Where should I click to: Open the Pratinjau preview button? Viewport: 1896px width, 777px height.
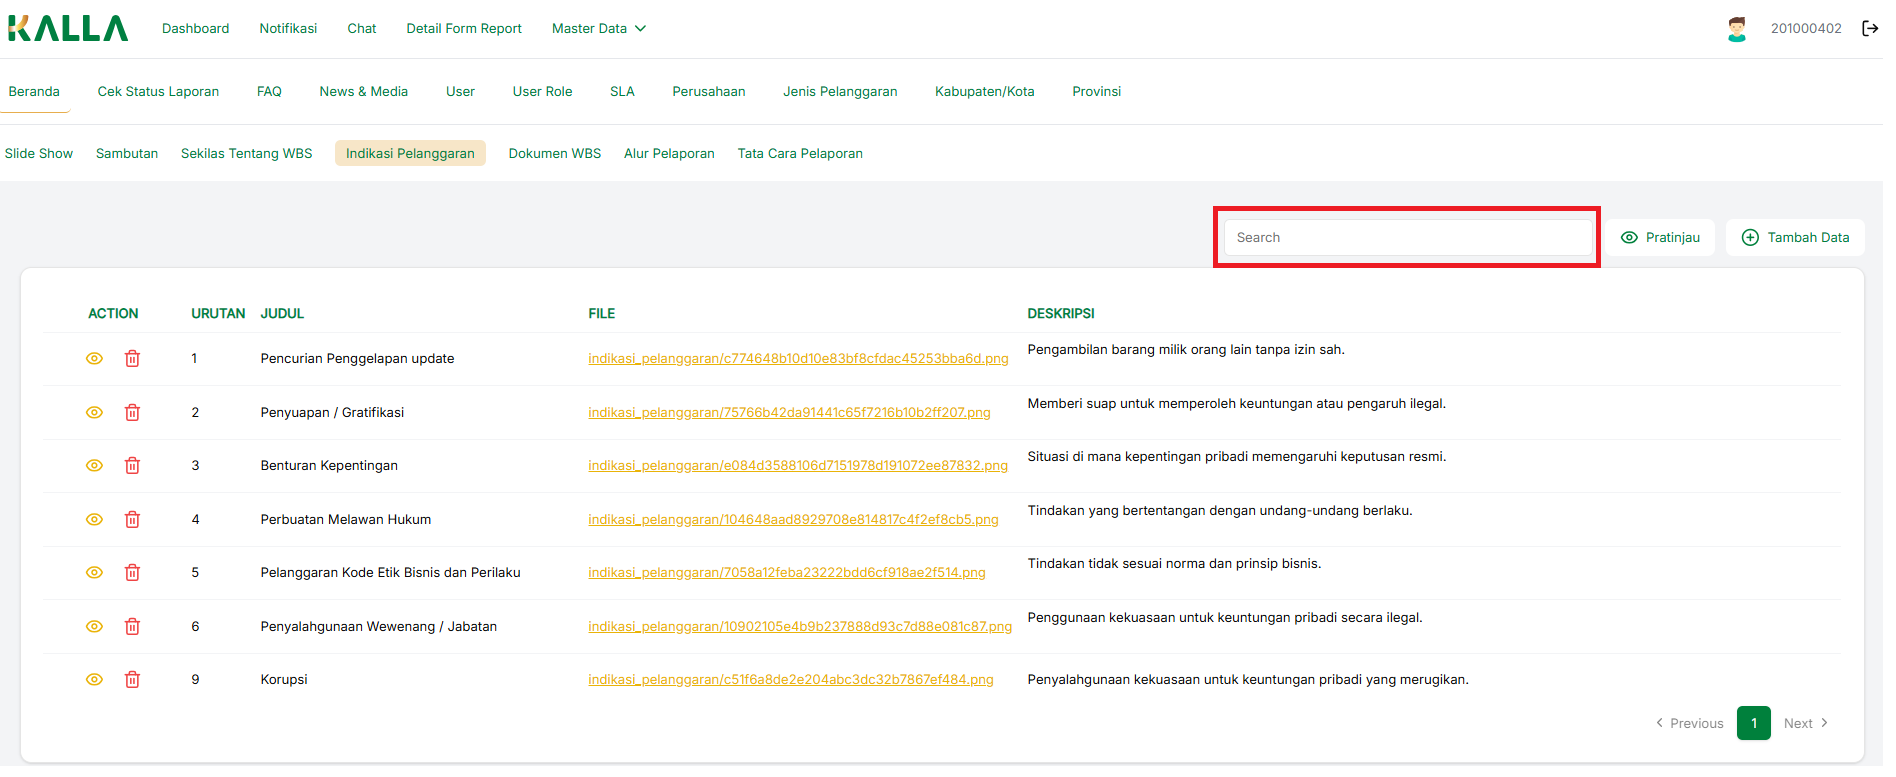(1660, 238)
